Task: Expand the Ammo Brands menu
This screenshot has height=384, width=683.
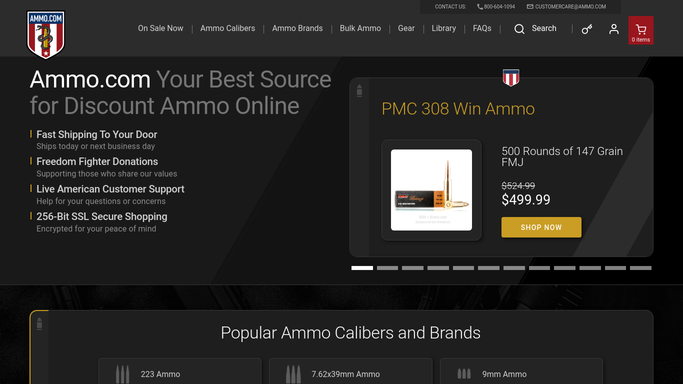Action: 297,28
